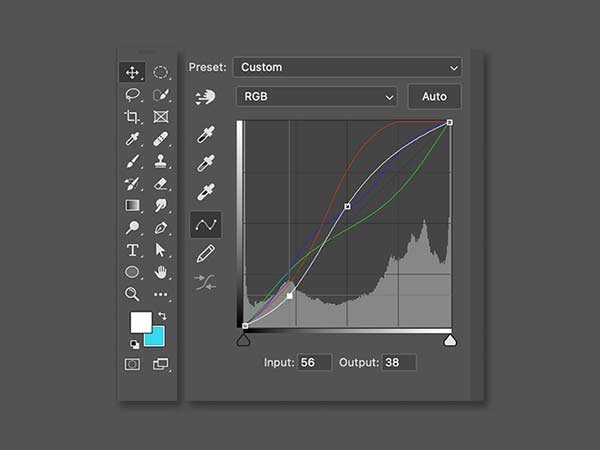This screenshot has width=600, height=450.
Task: Select the Pen tool
Action: click(x=161, y=228)
